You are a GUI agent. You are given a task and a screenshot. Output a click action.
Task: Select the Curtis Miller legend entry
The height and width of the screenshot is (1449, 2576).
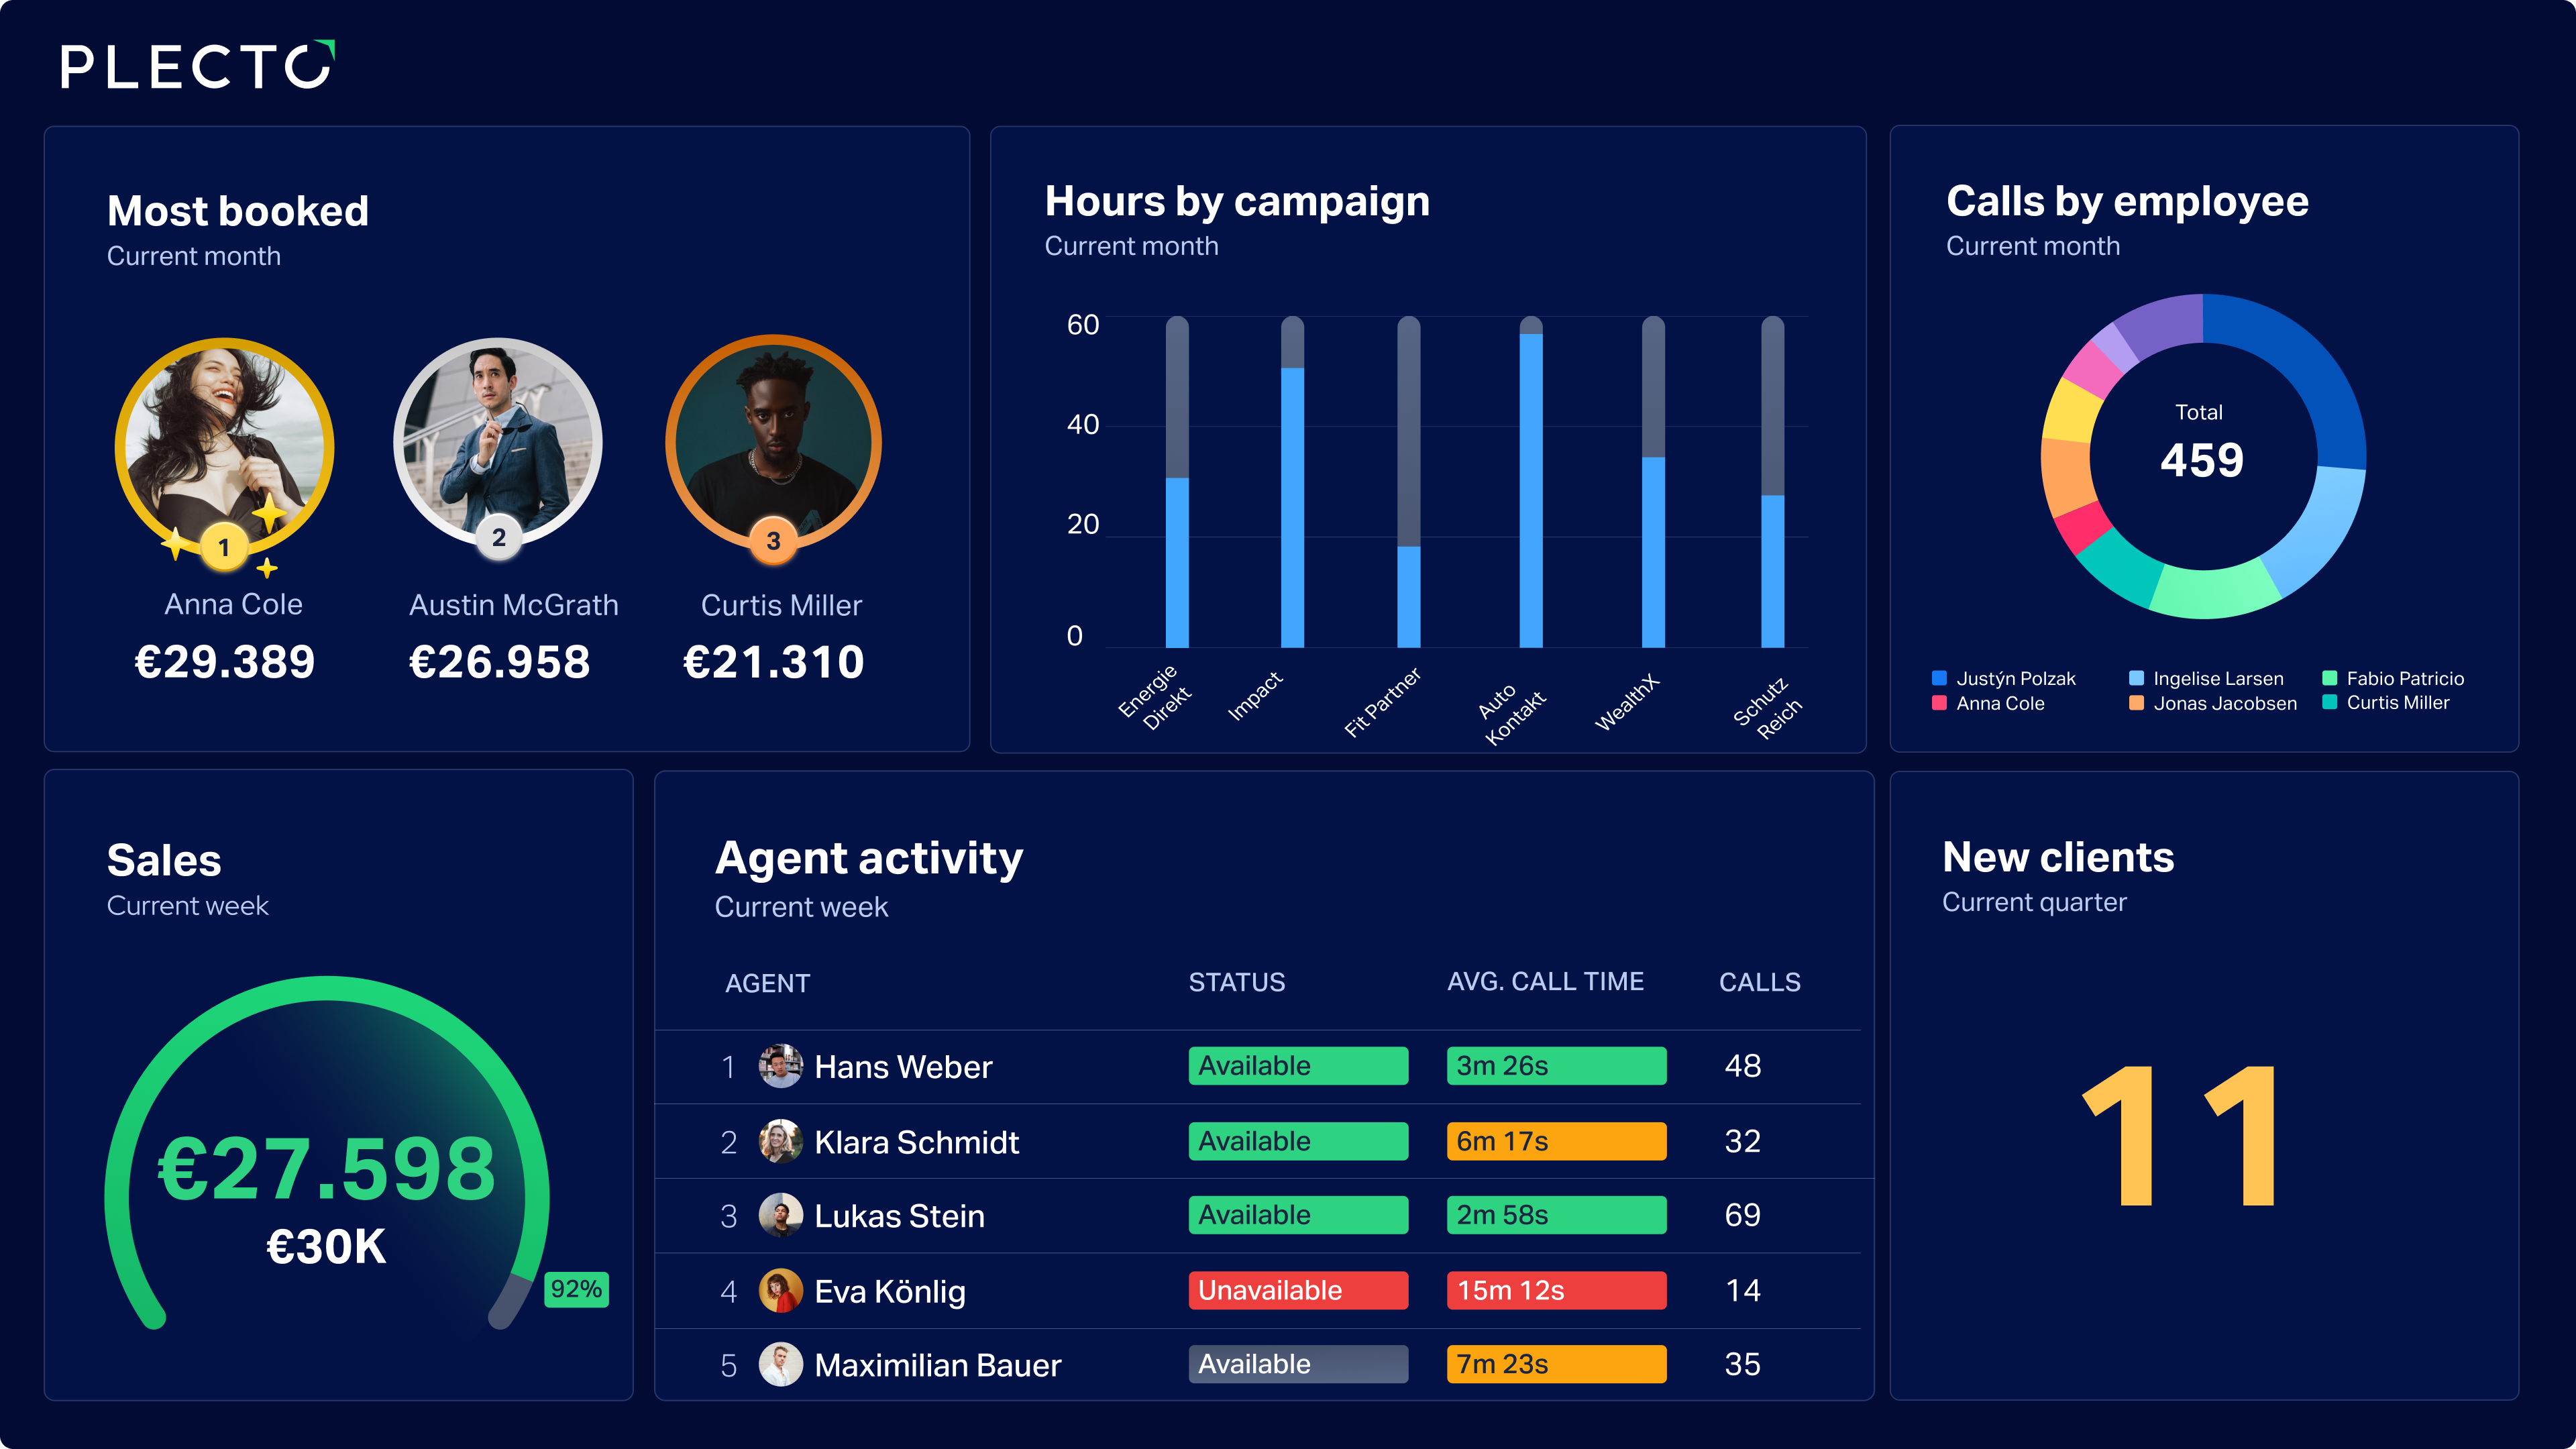pyautogui.click(x=2385, y=703)
